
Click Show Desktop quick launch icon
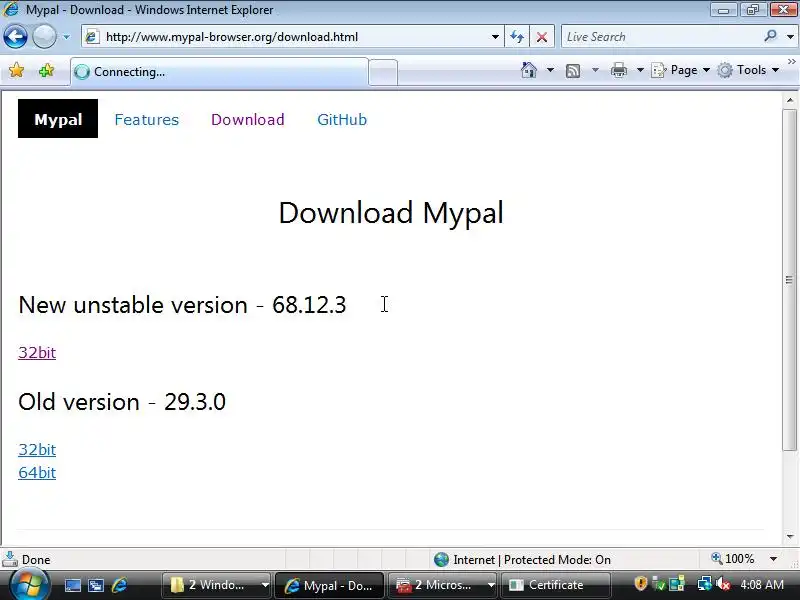pyautogui.click(x=72, y=586)
